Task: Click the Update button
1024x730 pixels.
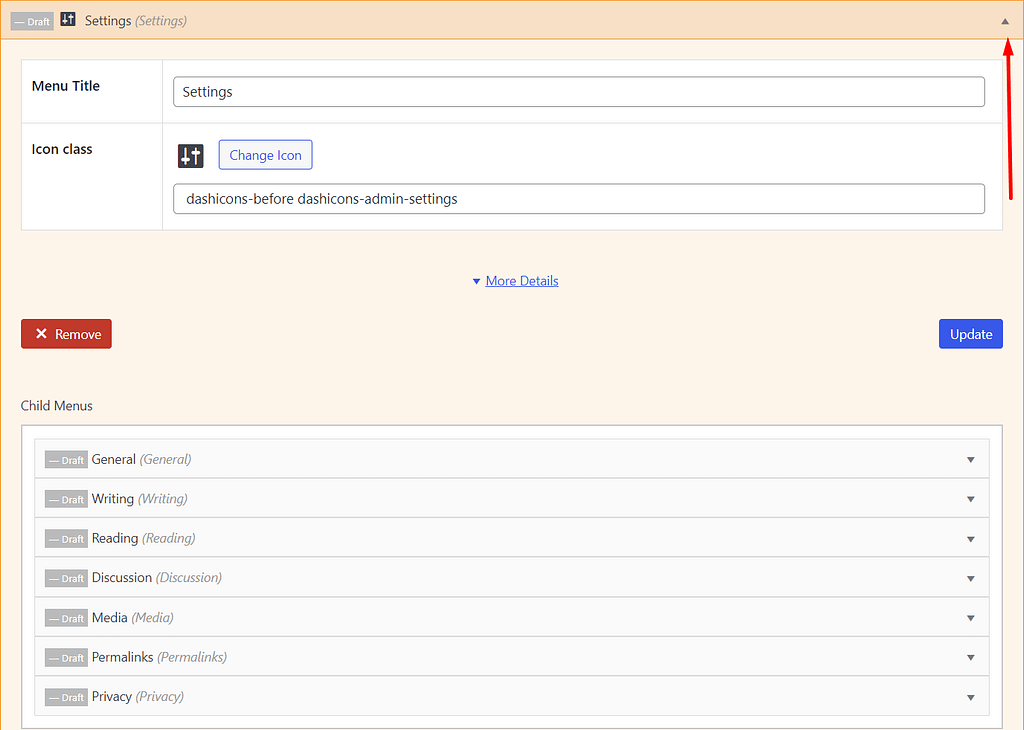Action: (x=969, y=333)
